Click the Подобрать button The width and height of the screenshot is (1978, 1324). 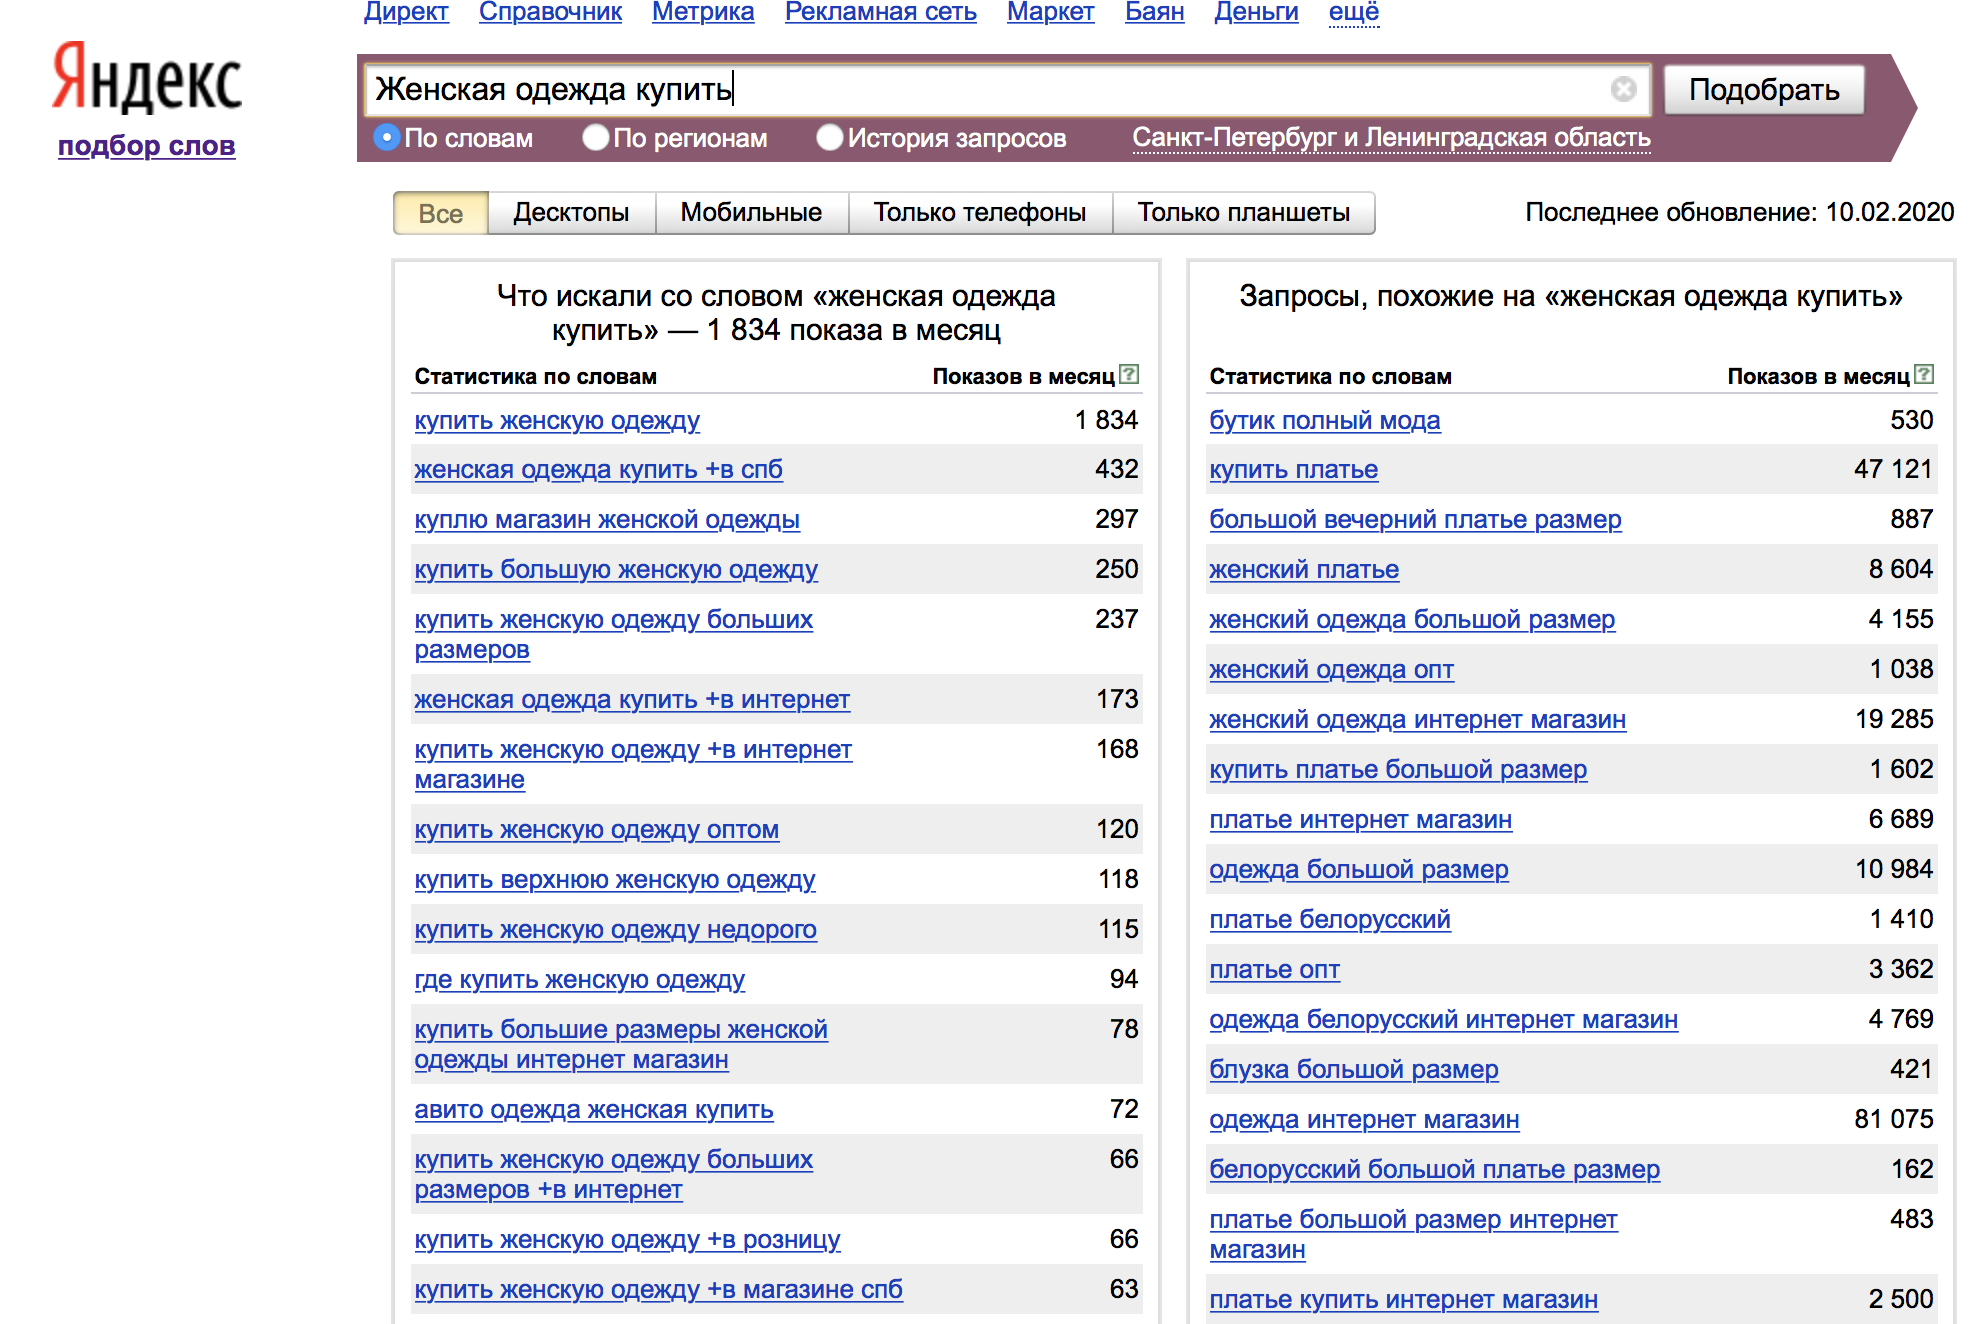point(1764,90)
